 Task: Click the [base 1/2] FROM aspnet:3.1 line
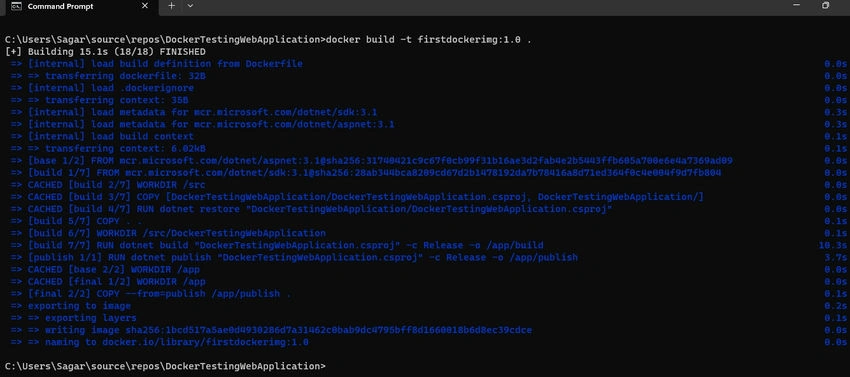[x=371, y=161]
